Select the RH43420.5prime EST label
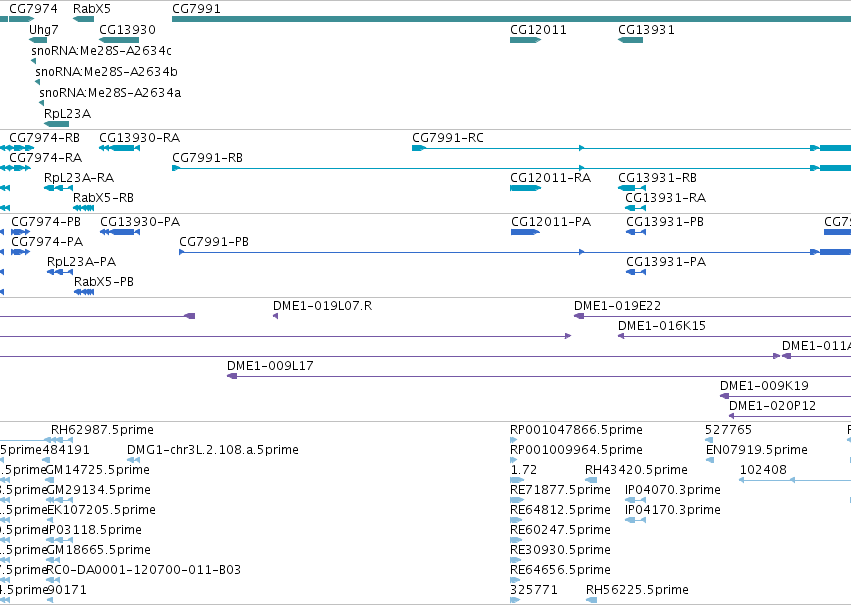Image resolution: width=851 pixels, height=605 pixels. (636, 470)
